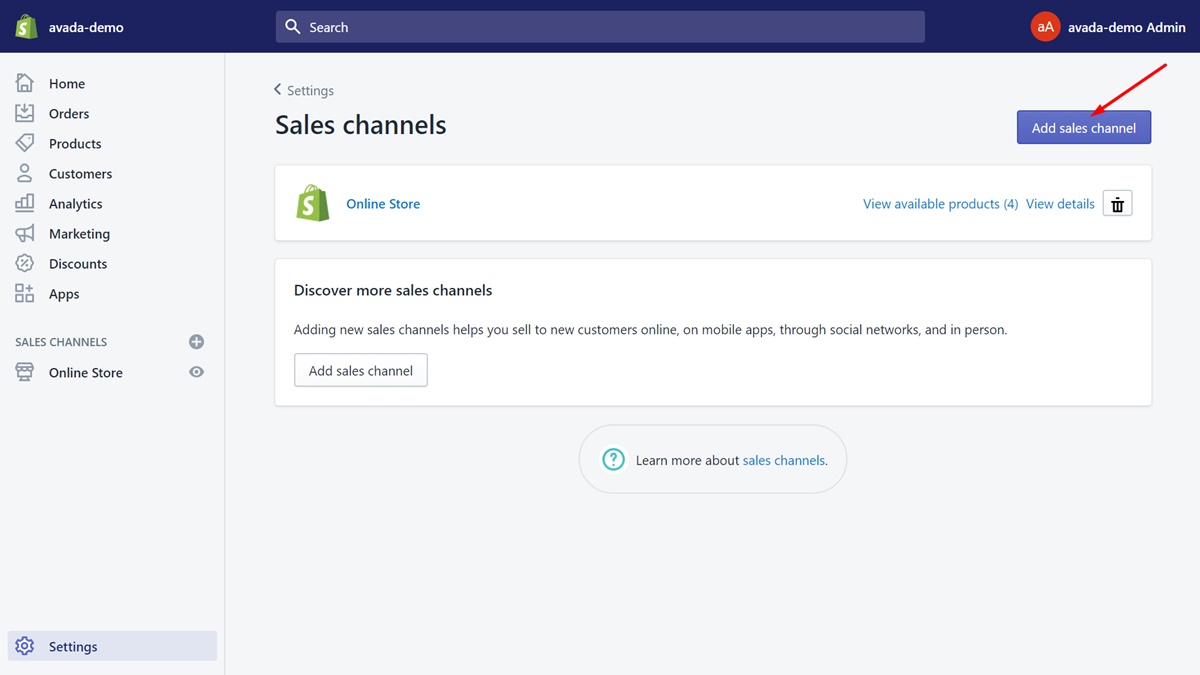
Task: Click the View details link
Action: point(1059,204)
